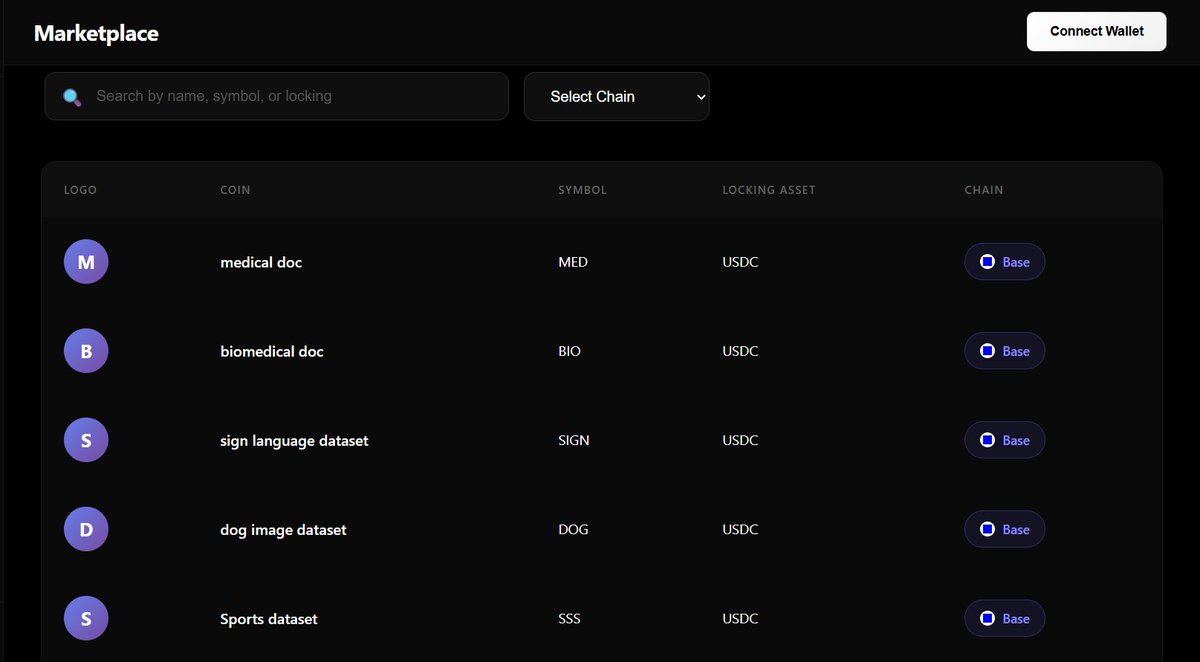Click the Base chain badge for sign language dataset
The height and width of the screenshot is (662, 1200).
(1004, 440)
